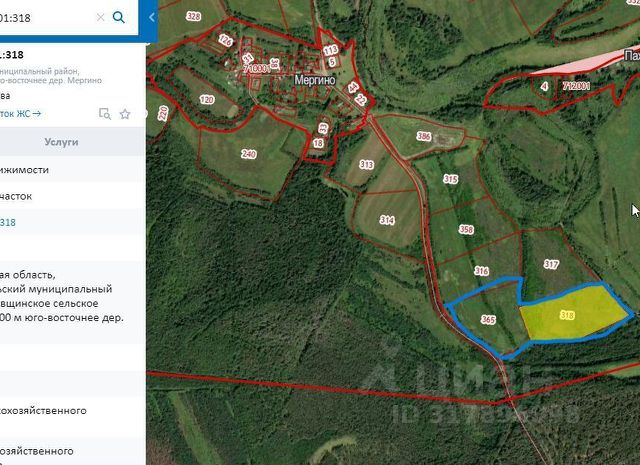Screen dimensions: 640x465
Task: Click cadastral block label 712001
Action: (x=576, y=86)
